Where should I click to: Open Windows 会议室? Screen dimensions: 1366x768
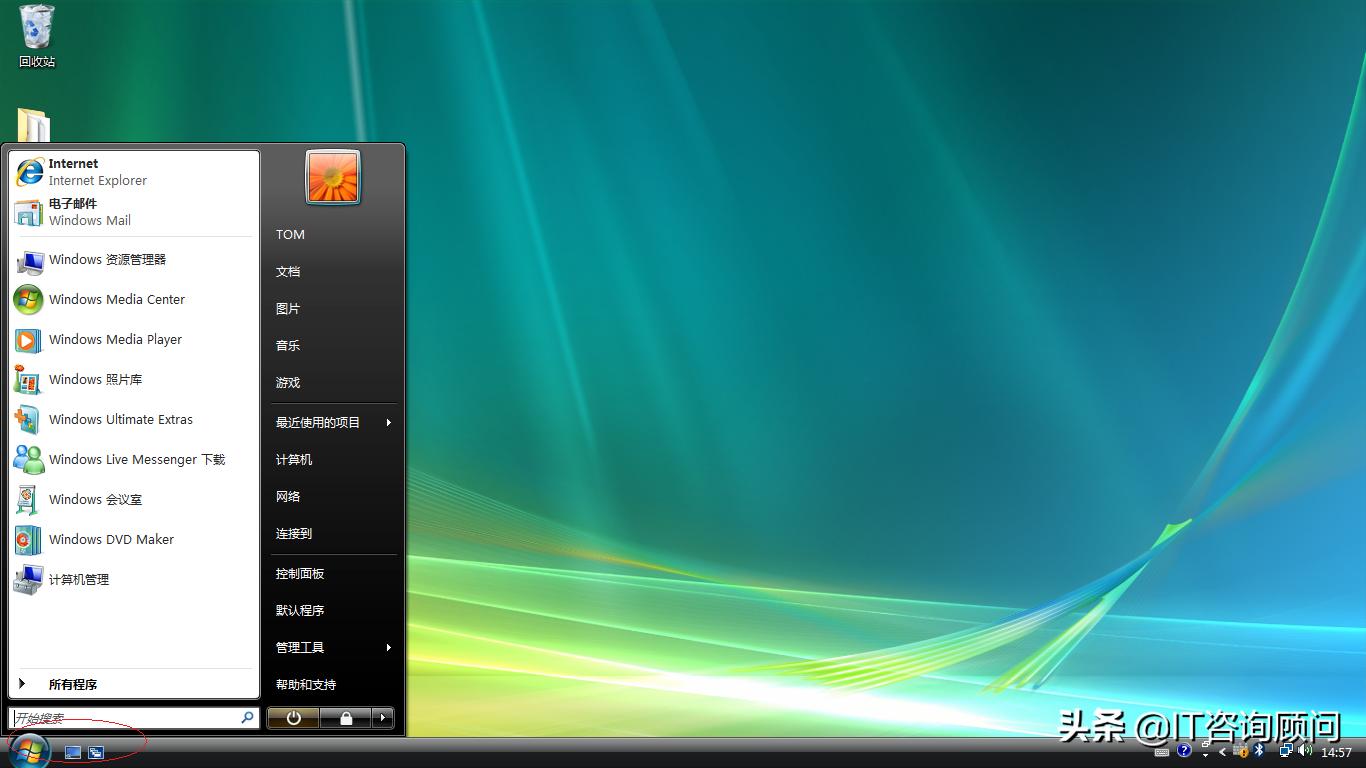tap(95, 499)
